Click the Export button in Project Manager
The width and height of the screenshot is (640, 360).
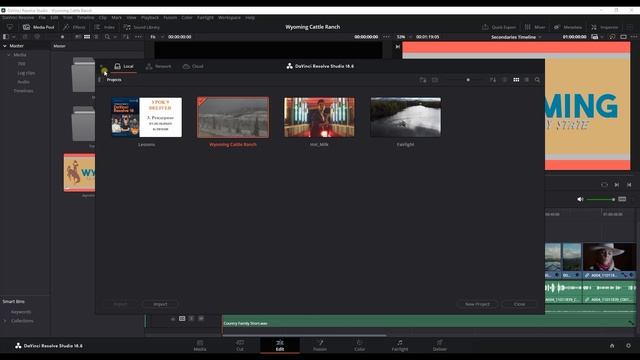point(120,304)
